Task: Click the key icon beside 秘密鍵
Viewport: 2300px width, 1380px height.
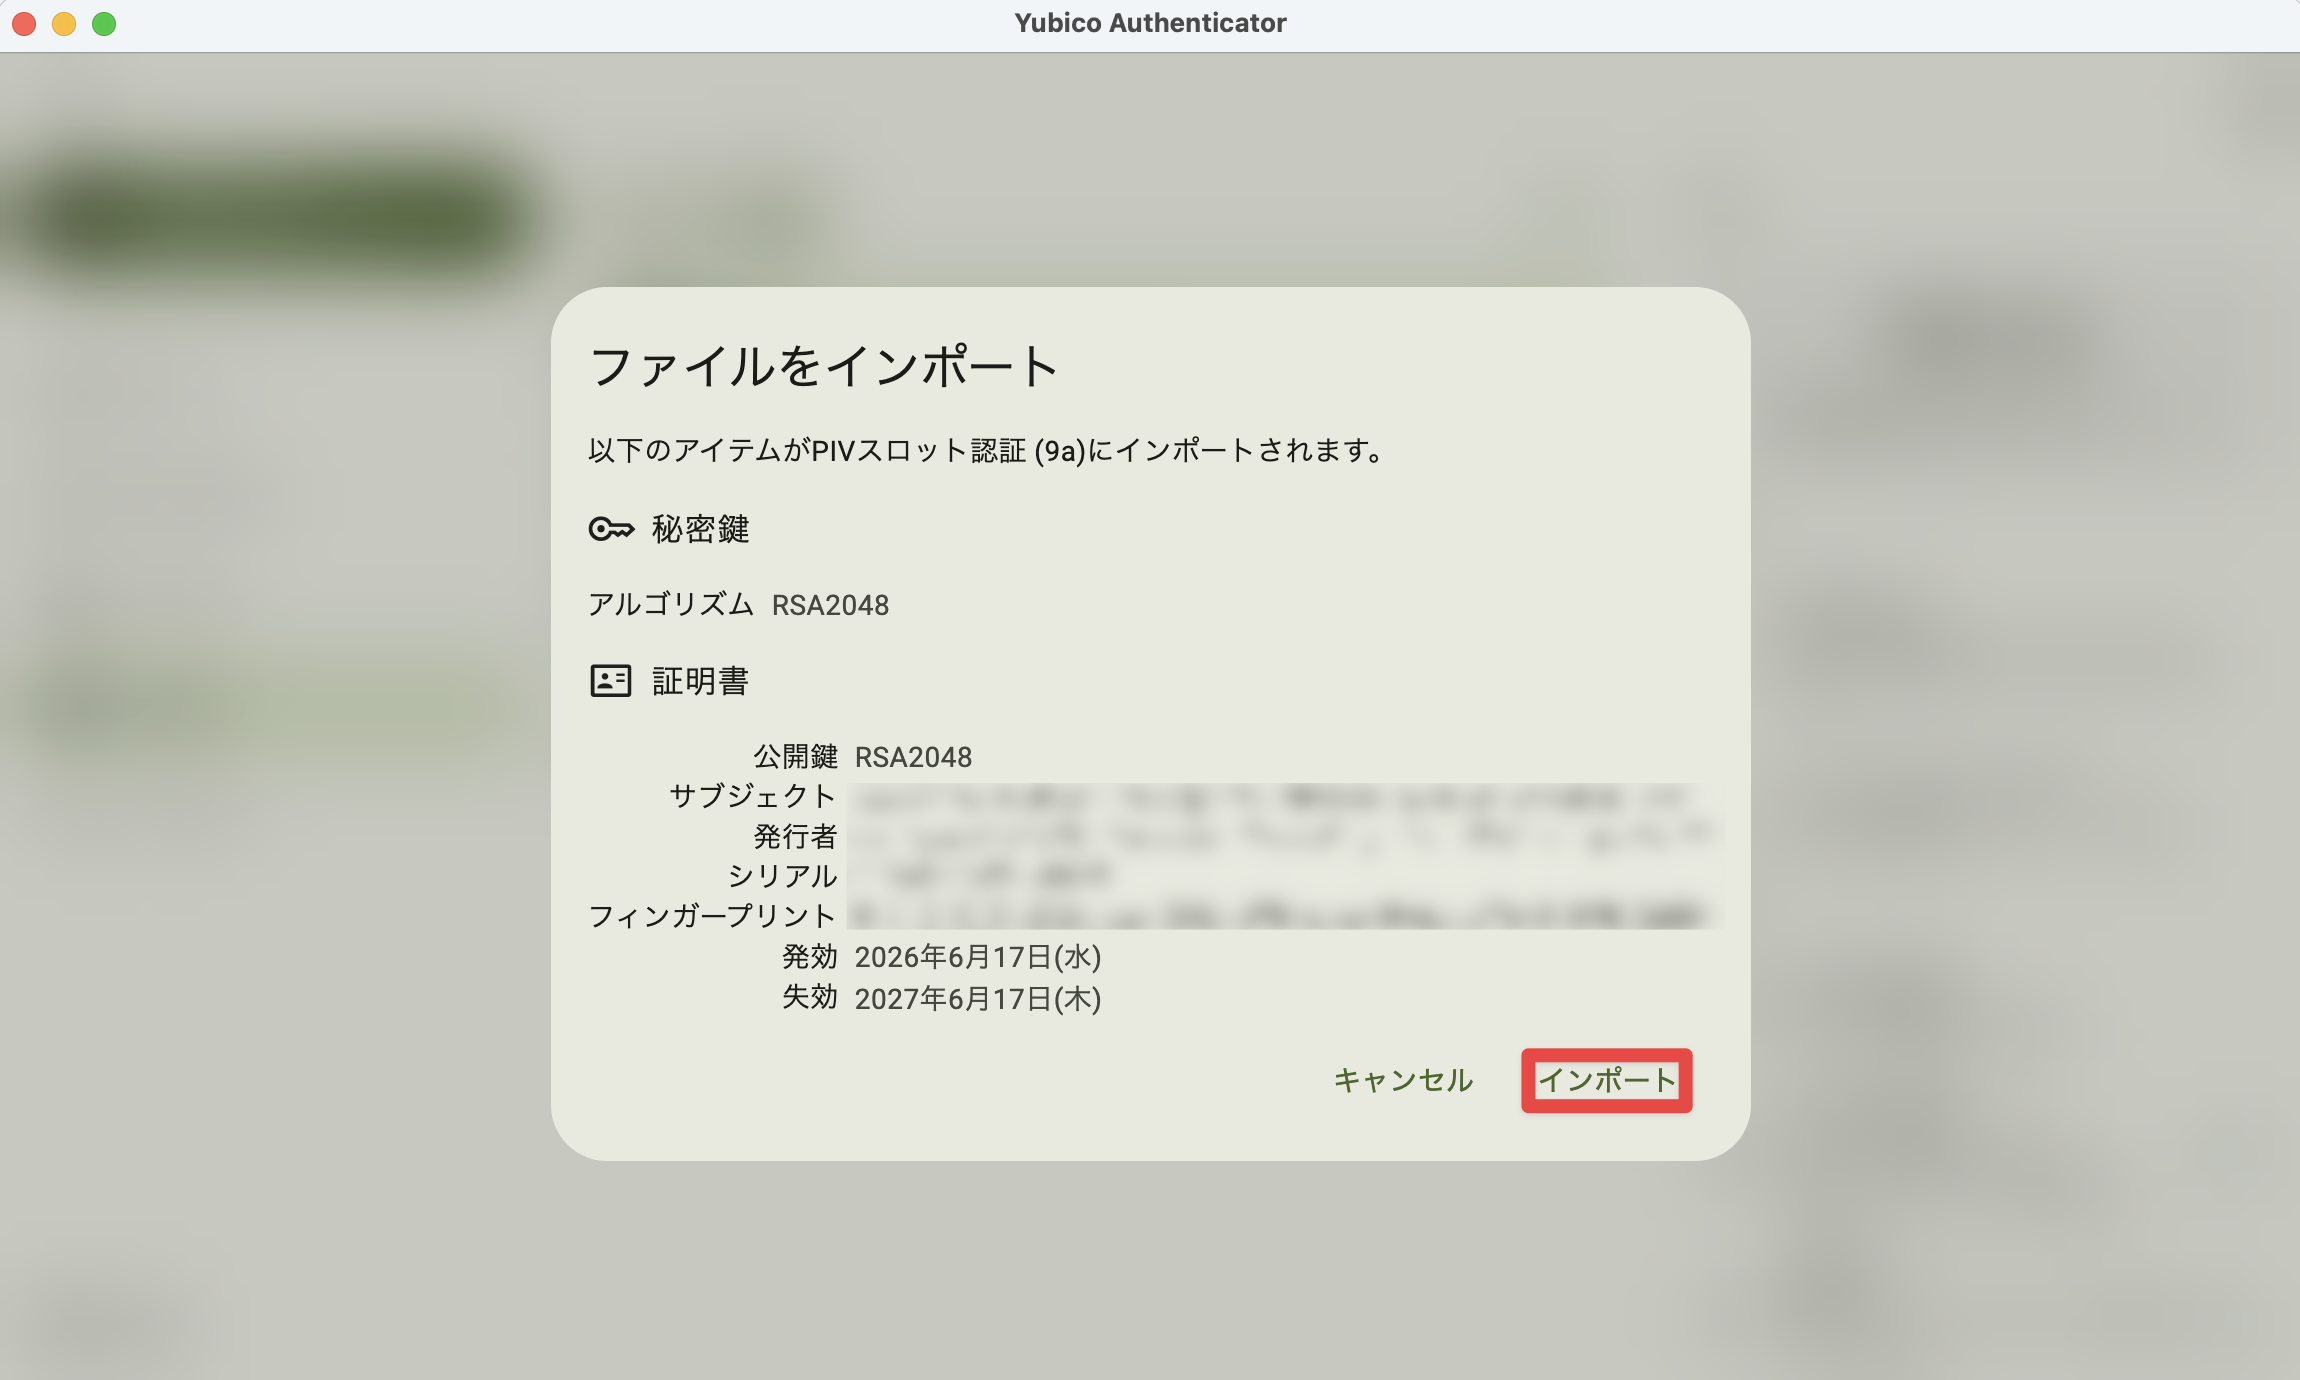Action: pos(611,529)
